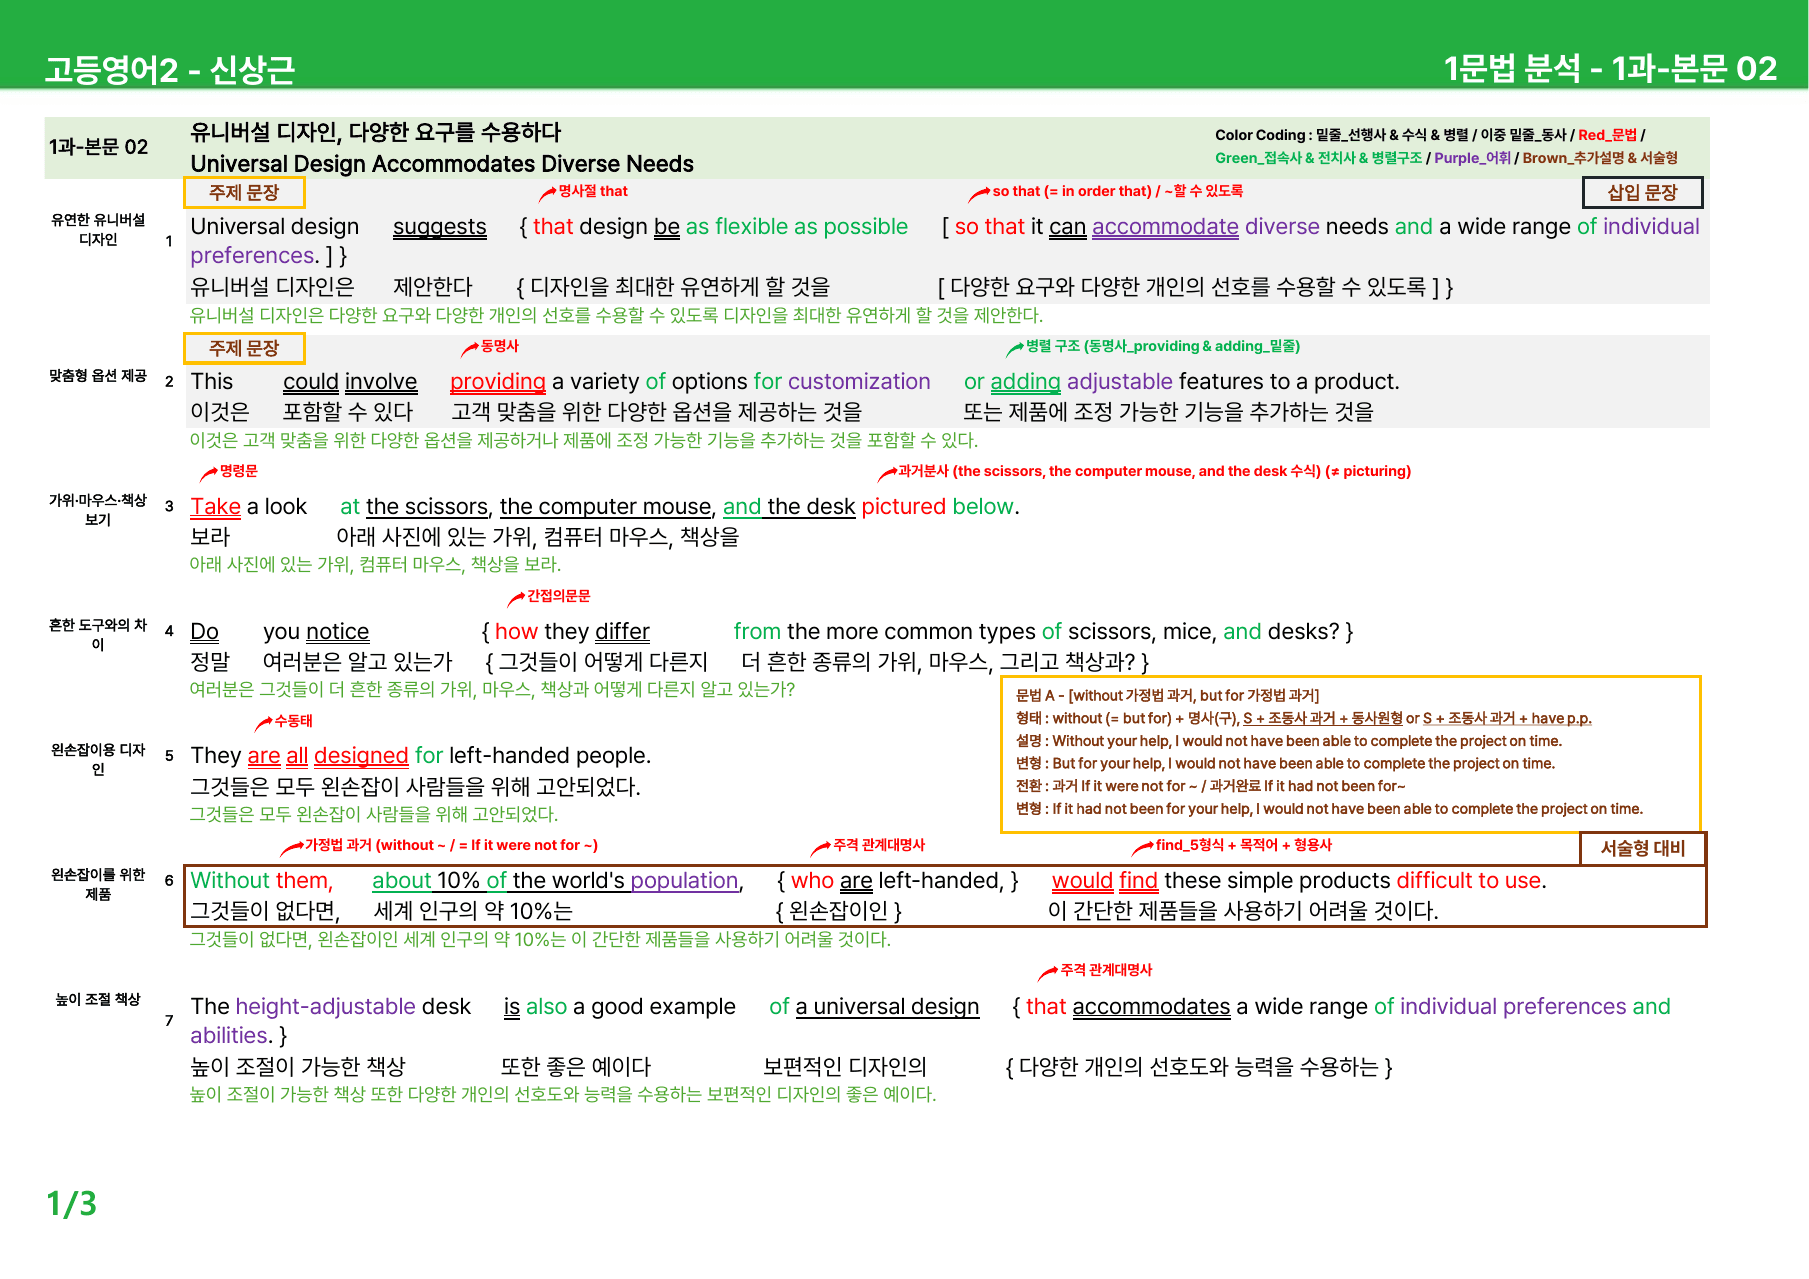Click the underlined word 'differ'
The image size is (1809, 1279).
click(622, 632)
